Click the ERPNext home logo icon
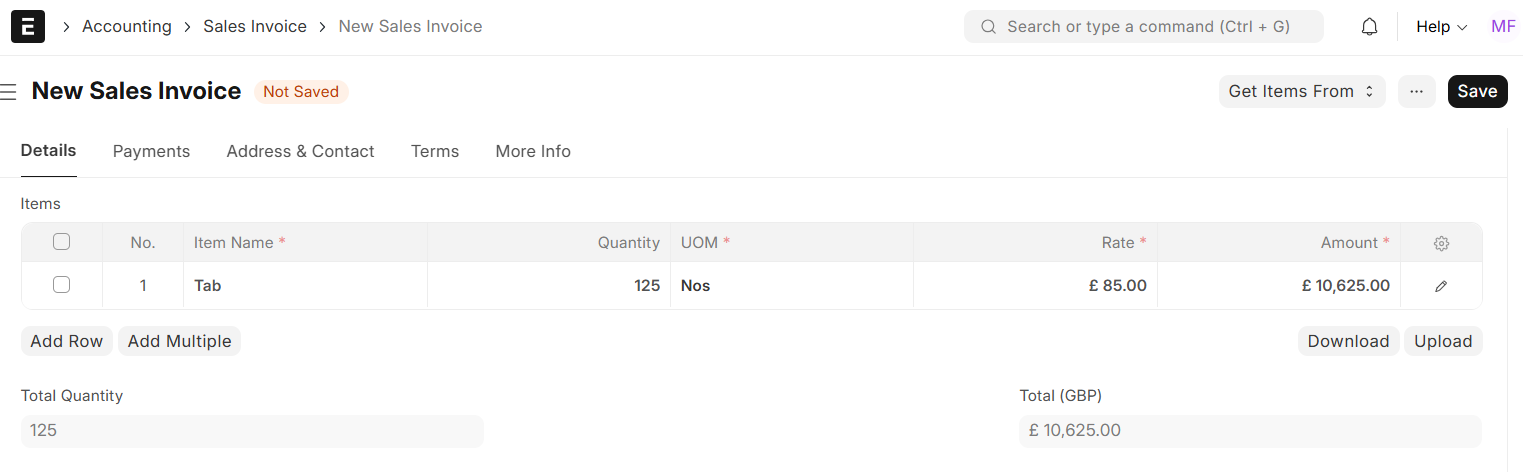1523x472 pixels. point(28,27)
